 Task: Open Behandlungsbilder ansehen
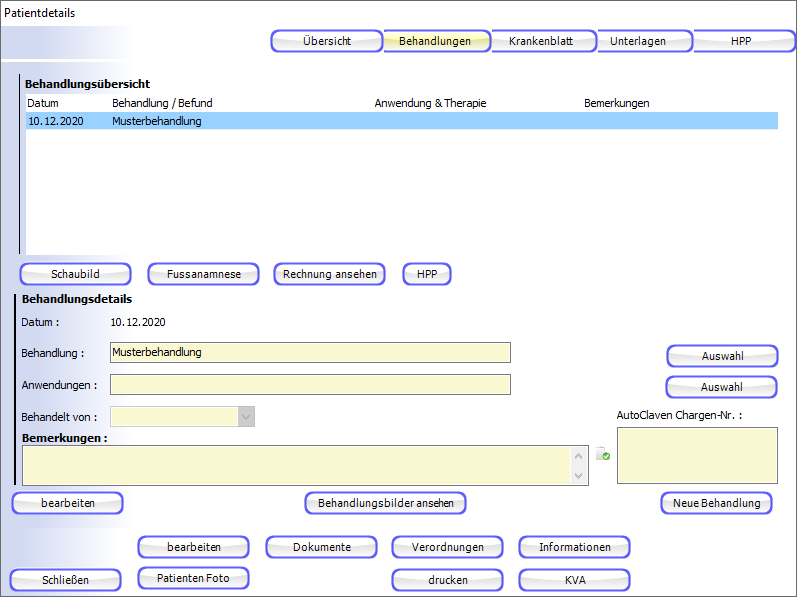[x=385, y=503]
